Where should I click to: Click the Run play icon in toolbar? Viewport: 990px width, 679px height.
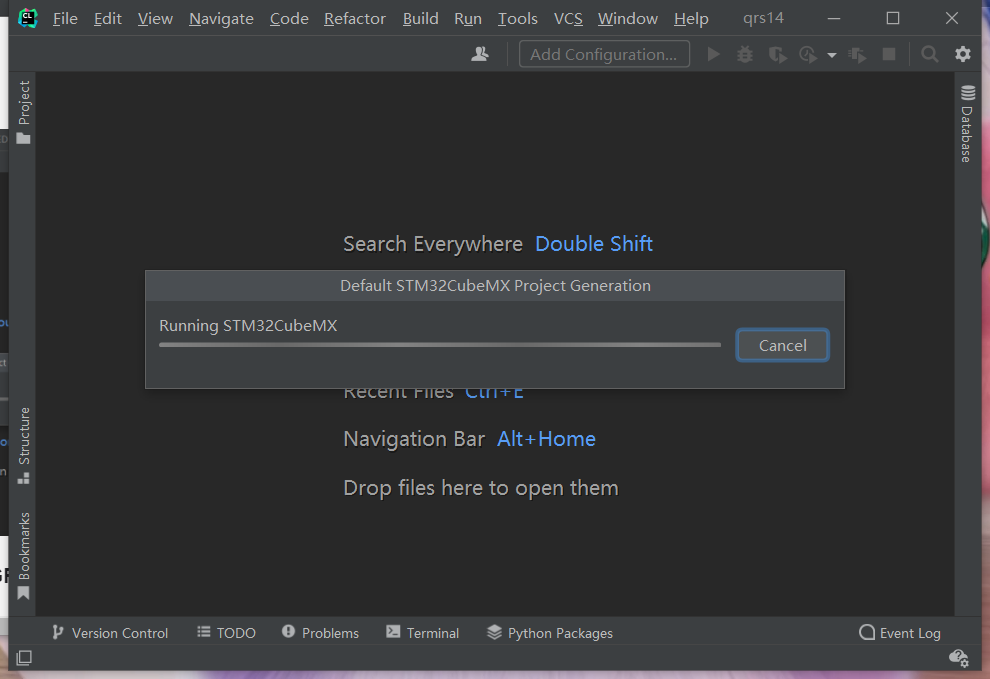coord(713,54)
